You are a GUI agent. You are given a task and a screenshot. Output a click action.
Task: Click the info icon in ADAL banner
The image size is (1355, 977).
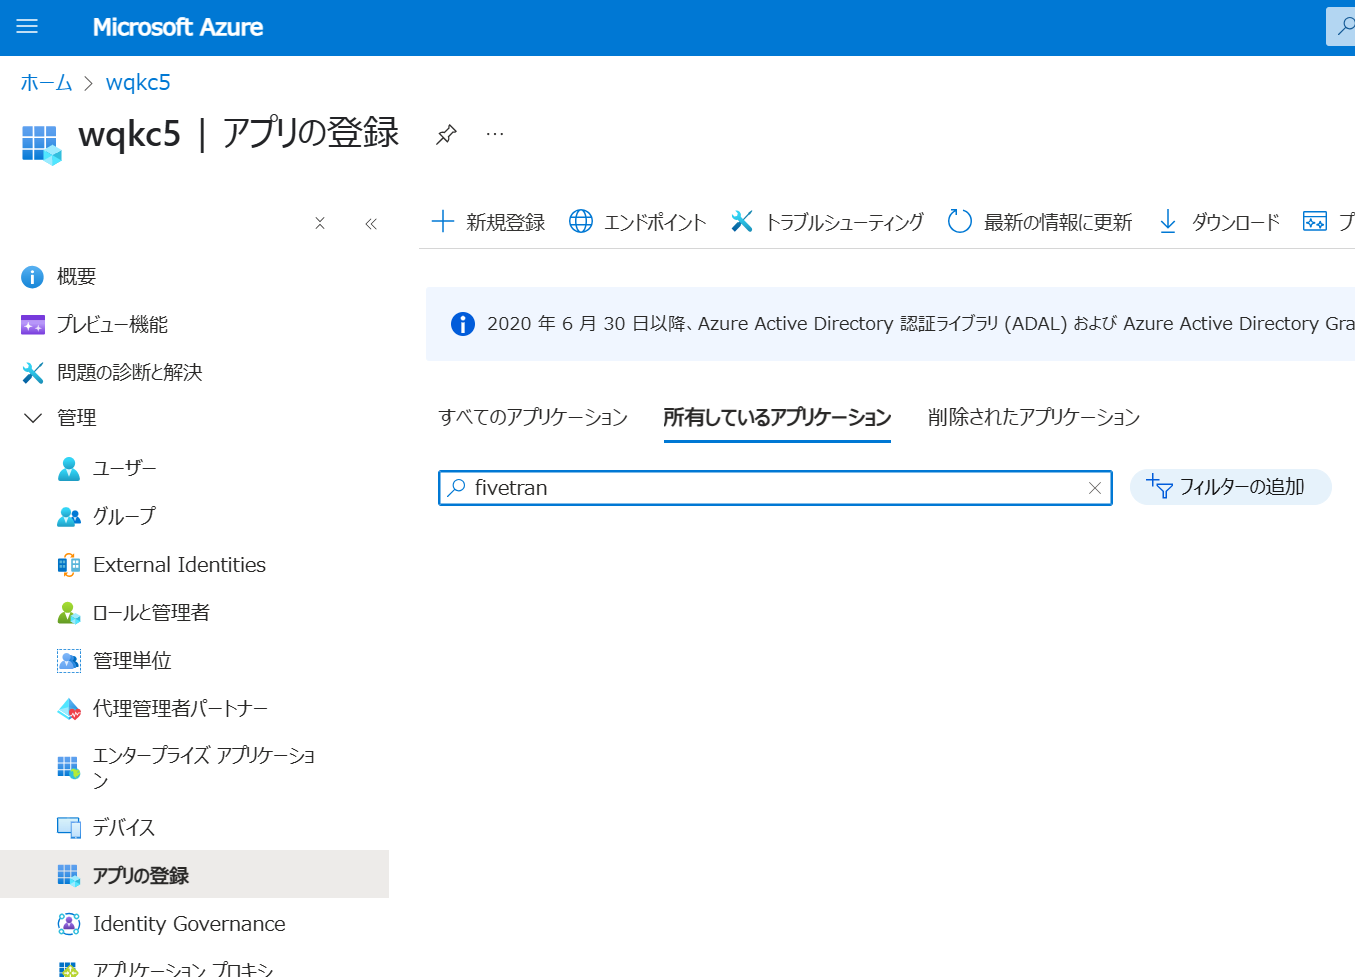point(463,324)
